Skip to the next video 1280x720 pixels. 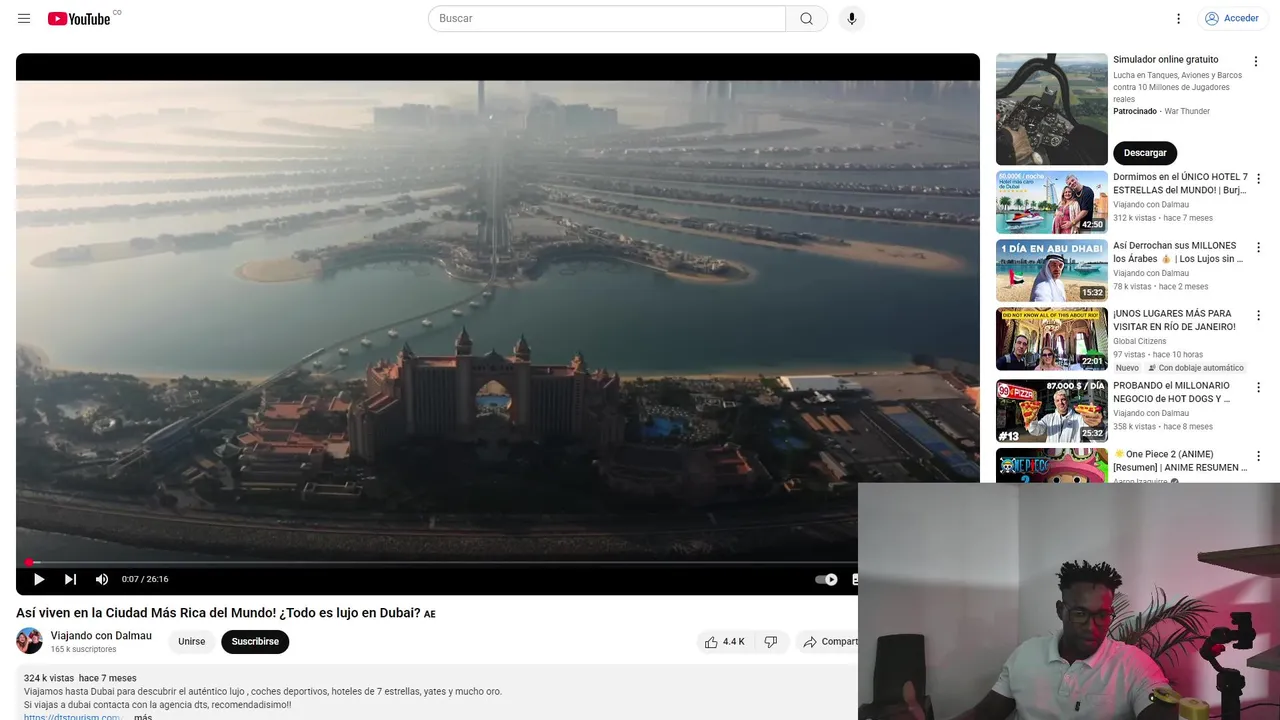coord(70,579)
